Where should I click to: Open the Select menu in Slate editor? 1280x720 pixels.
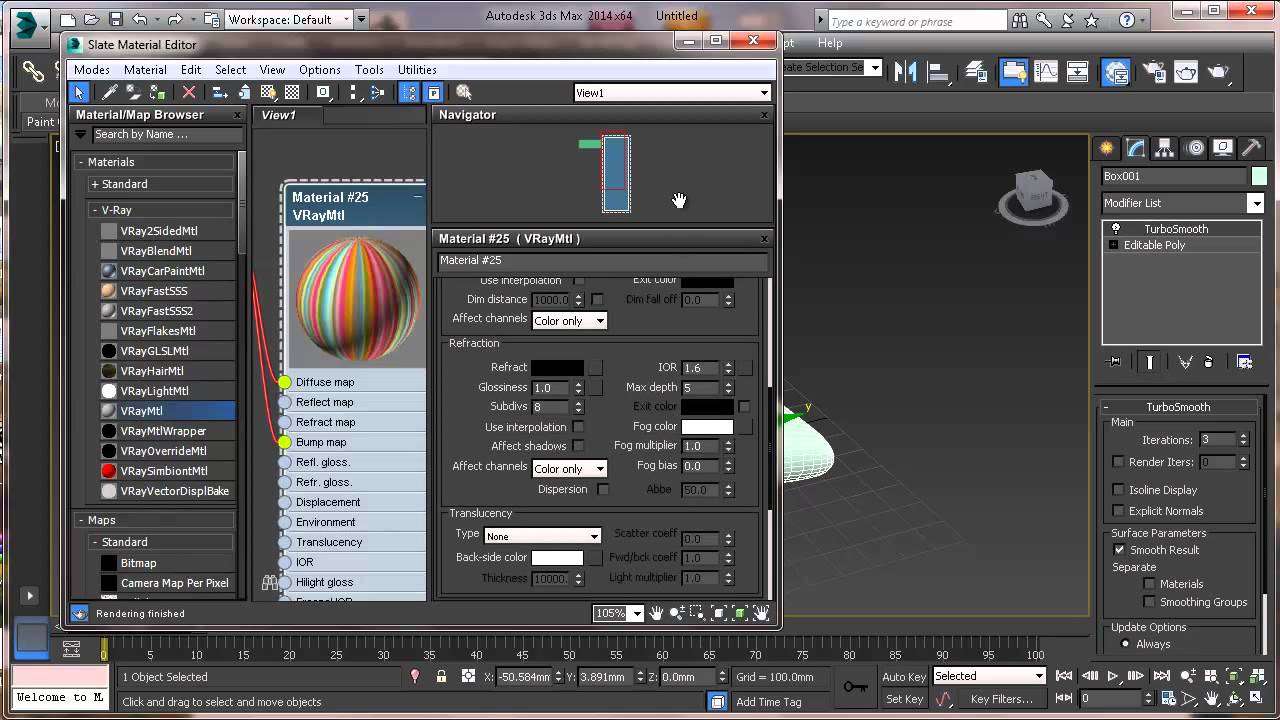[230, 70]
